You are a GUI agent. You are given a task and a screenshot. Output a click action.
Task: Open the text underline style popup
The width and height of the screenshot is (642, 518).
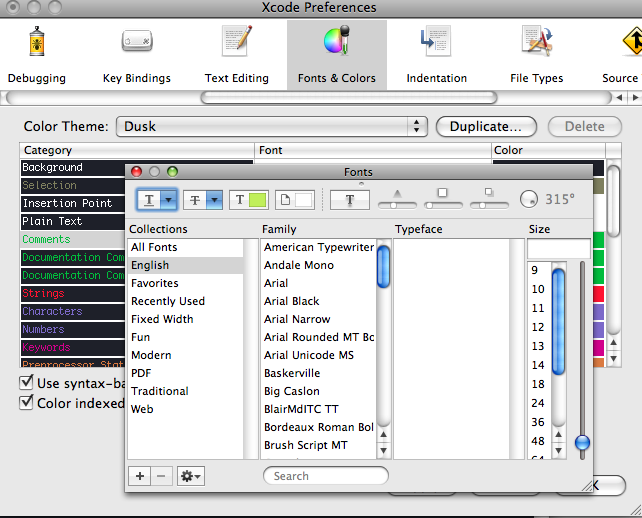point(157,200)
